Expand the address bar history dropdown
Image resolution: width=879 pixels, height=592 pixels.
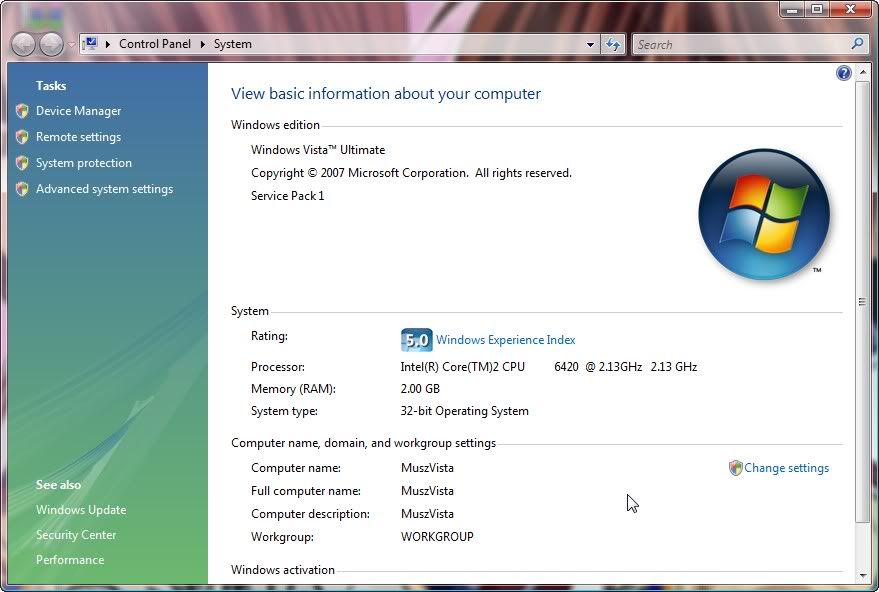coord(590,44)
